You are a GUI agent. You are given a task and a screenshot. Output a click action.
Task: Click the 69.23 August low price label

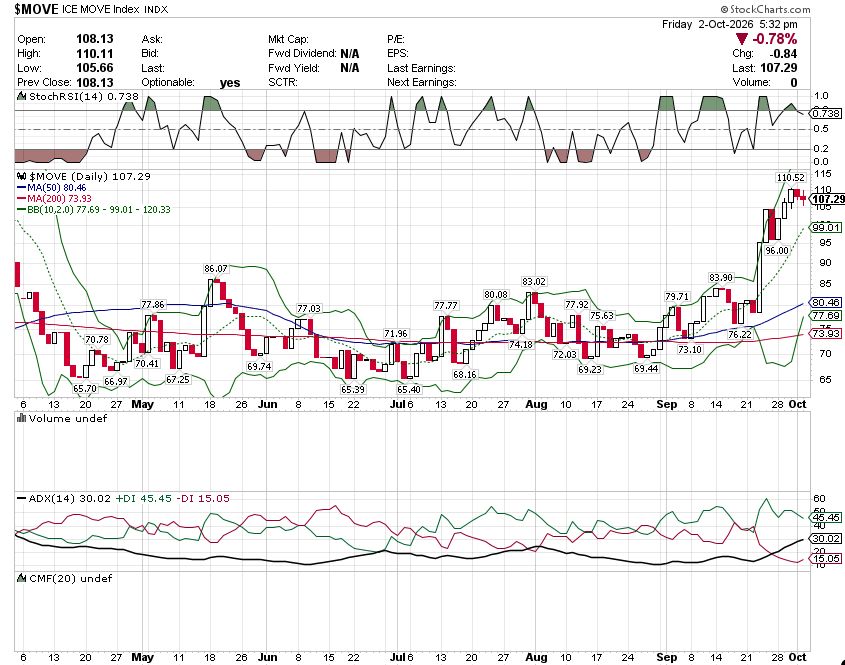tap(590, 369)
